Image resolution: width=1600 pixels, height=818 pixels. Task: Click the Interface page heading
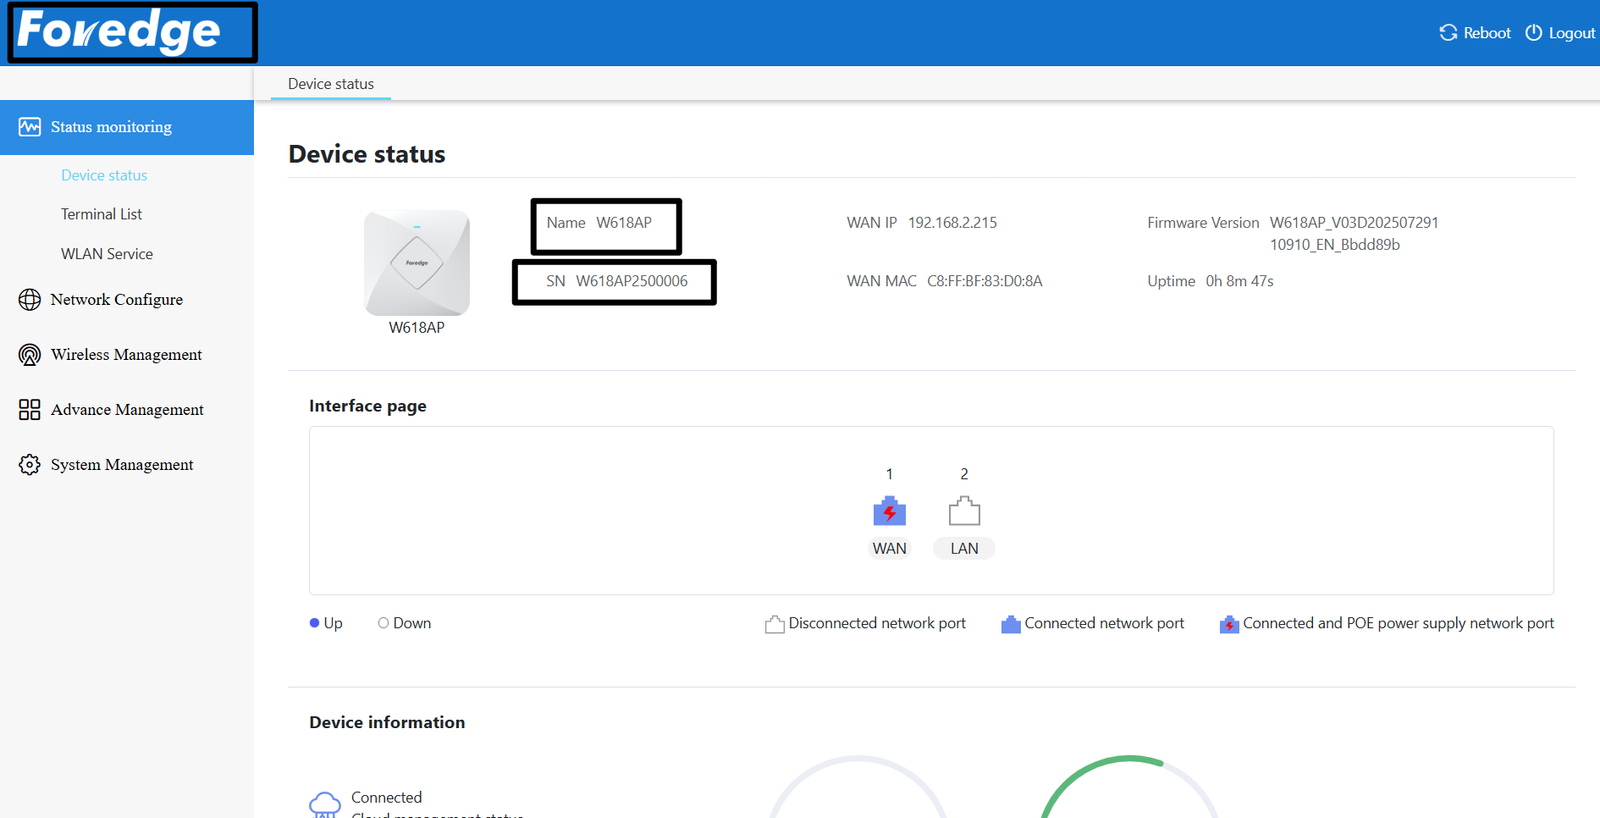point(368,406)
